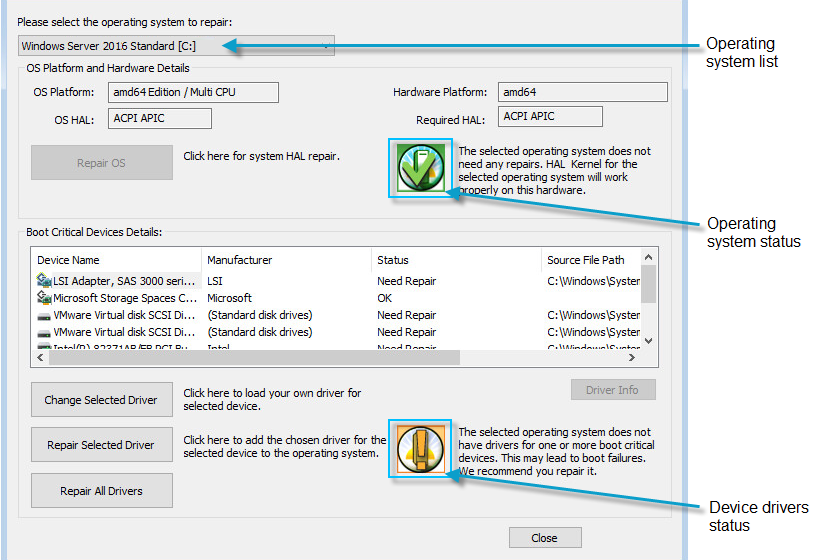Select the Microsoft Storage Spaces controller icon
This screenshot has height=560, width=818.
click(44, 298)
